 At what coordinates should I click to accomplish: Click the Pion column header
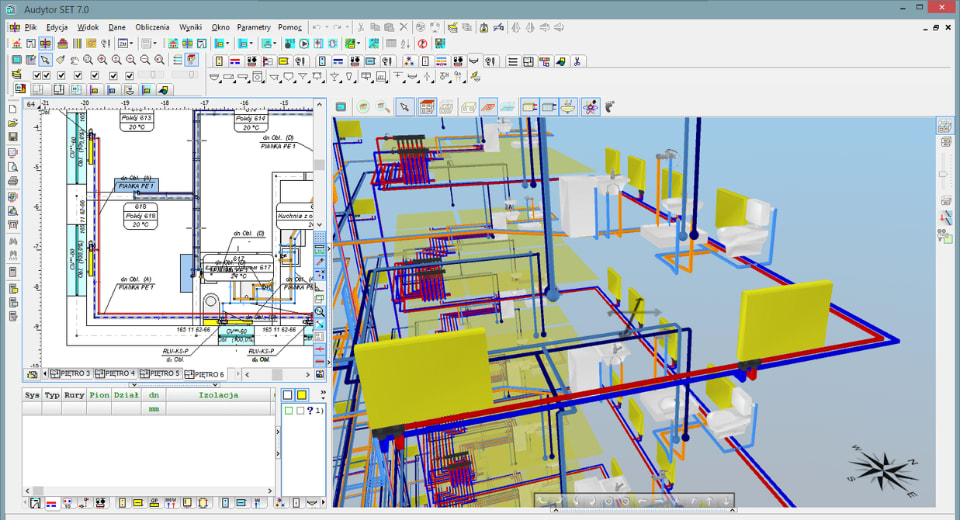(x=99, y=395)
